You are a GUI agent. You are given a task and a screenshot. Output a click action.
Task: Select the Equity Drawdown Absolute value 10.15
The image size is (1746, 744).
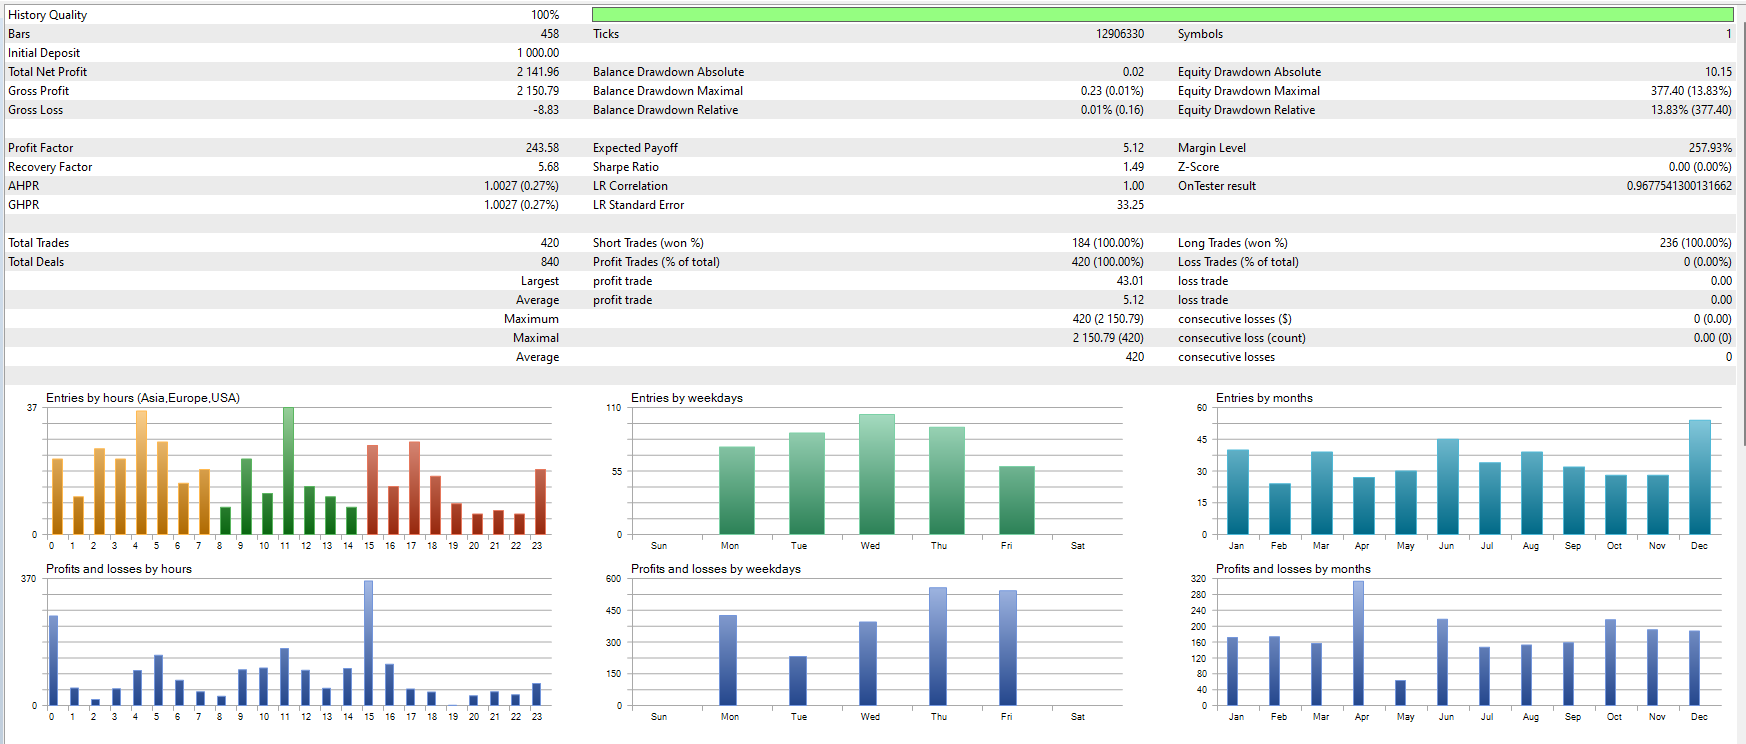click(1719, 72)
